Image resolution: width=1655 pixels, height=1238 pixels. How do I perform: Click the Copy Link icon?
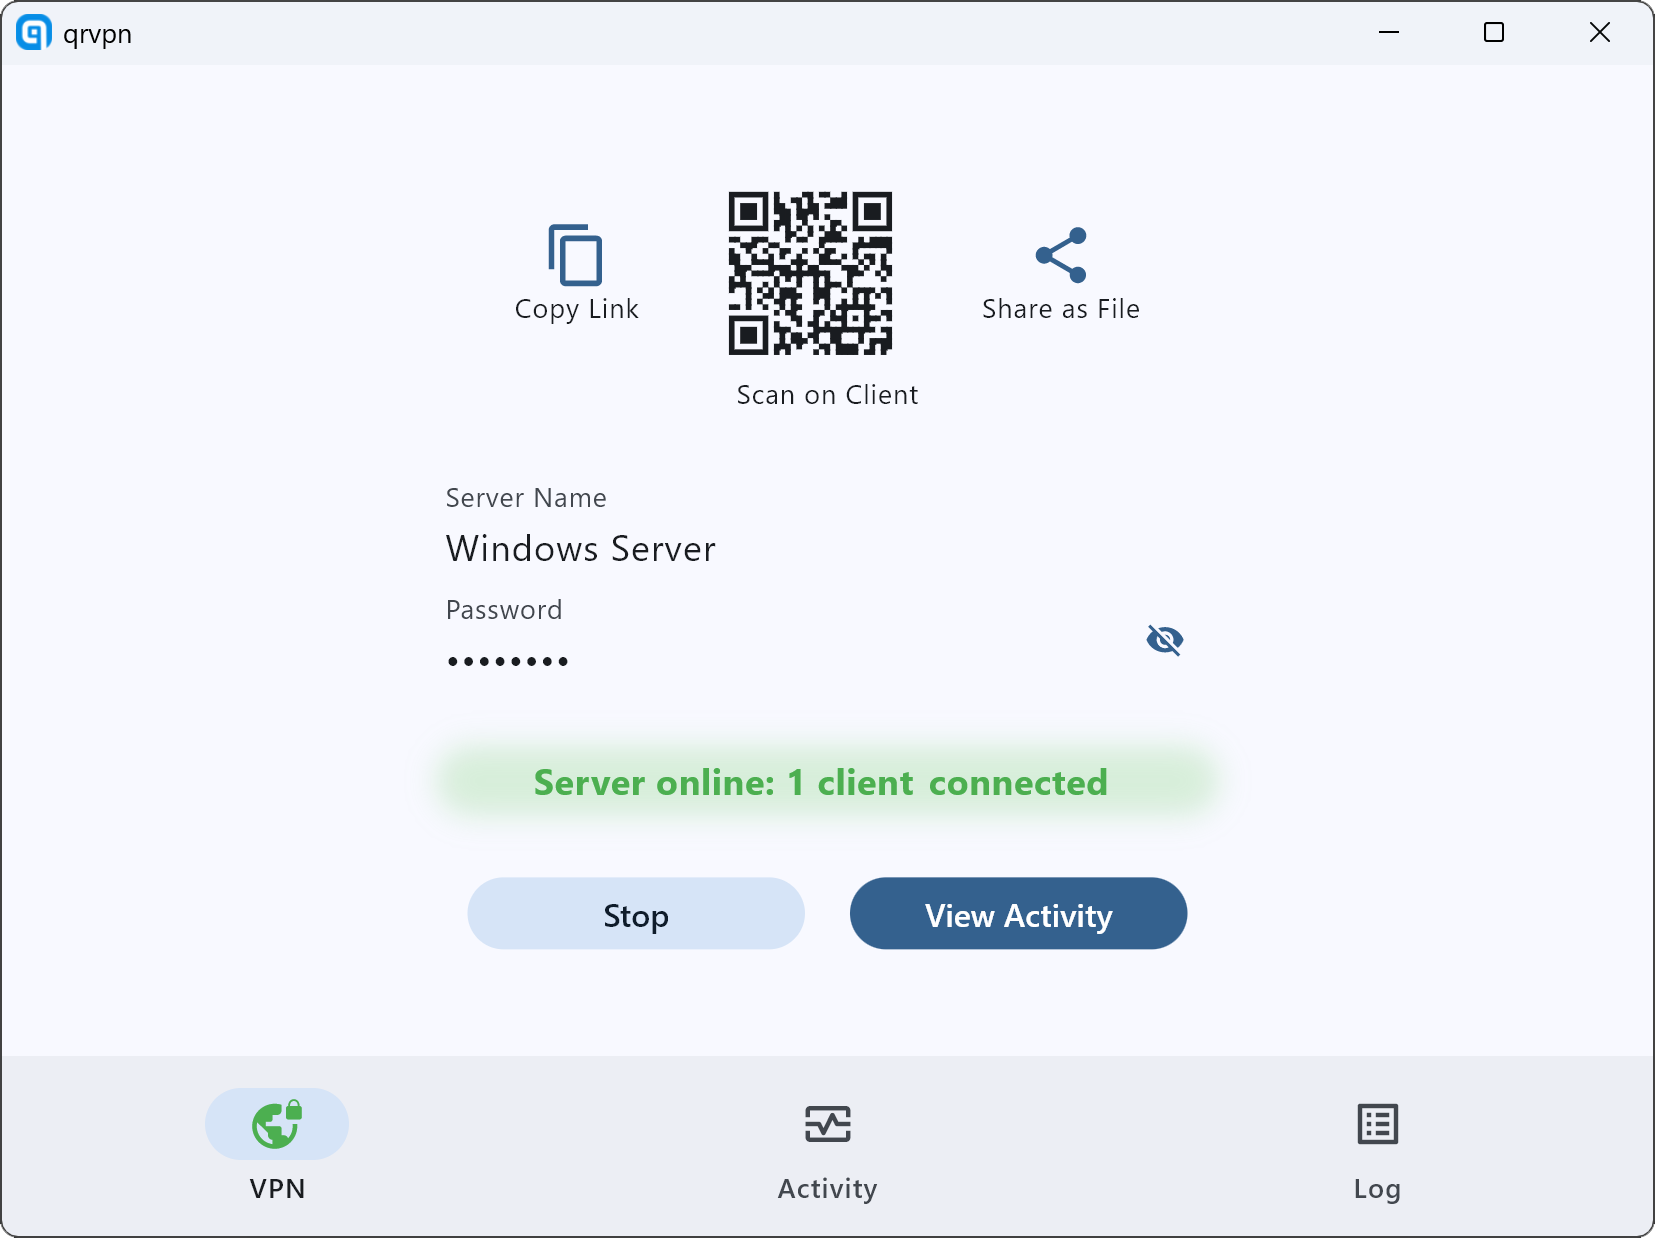(x=575, y=255)
